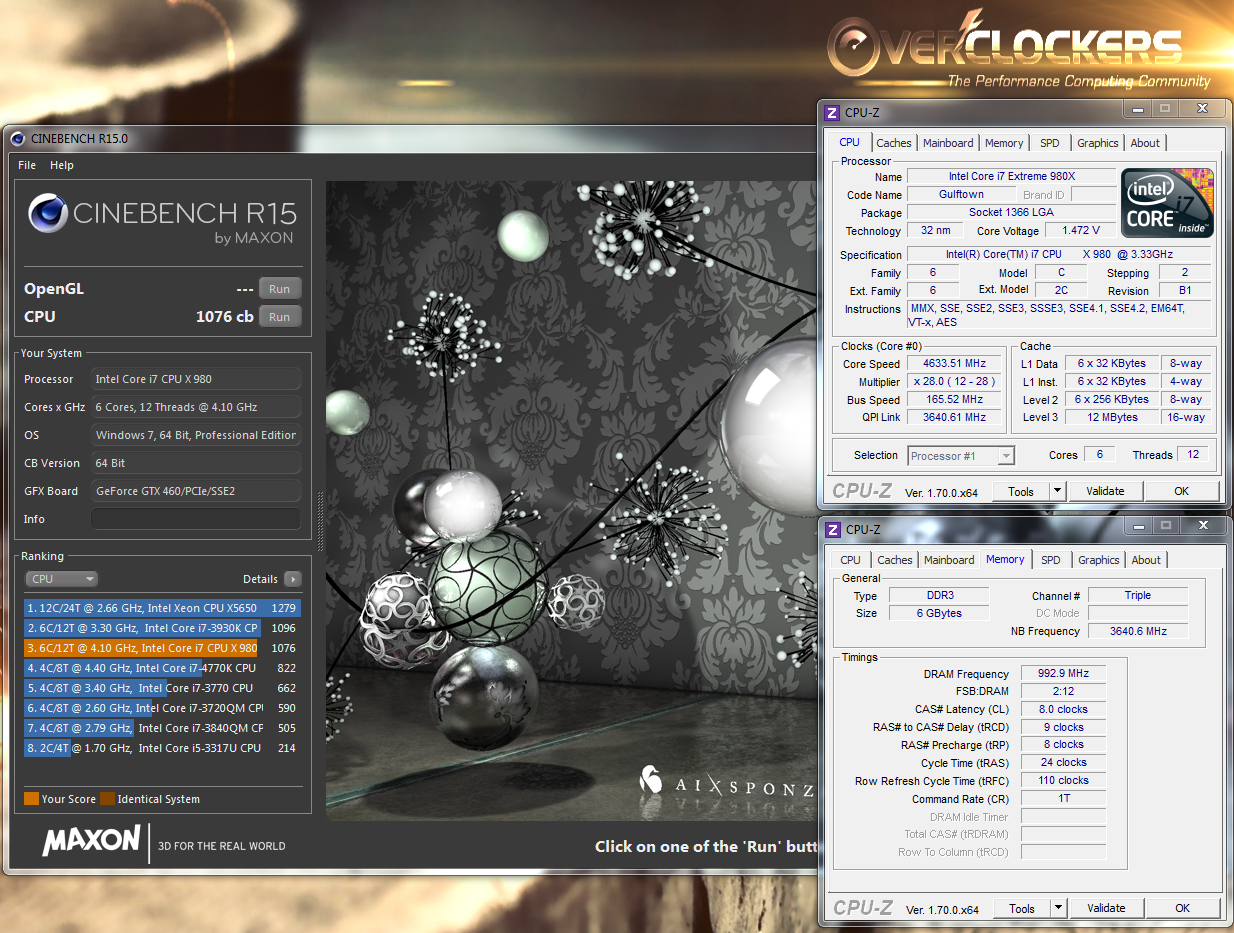Click Validate in lower CPU-Z window
The height and width of the screenshot is (933, 1234).
pyautogui.click(x=1107, y=908)
